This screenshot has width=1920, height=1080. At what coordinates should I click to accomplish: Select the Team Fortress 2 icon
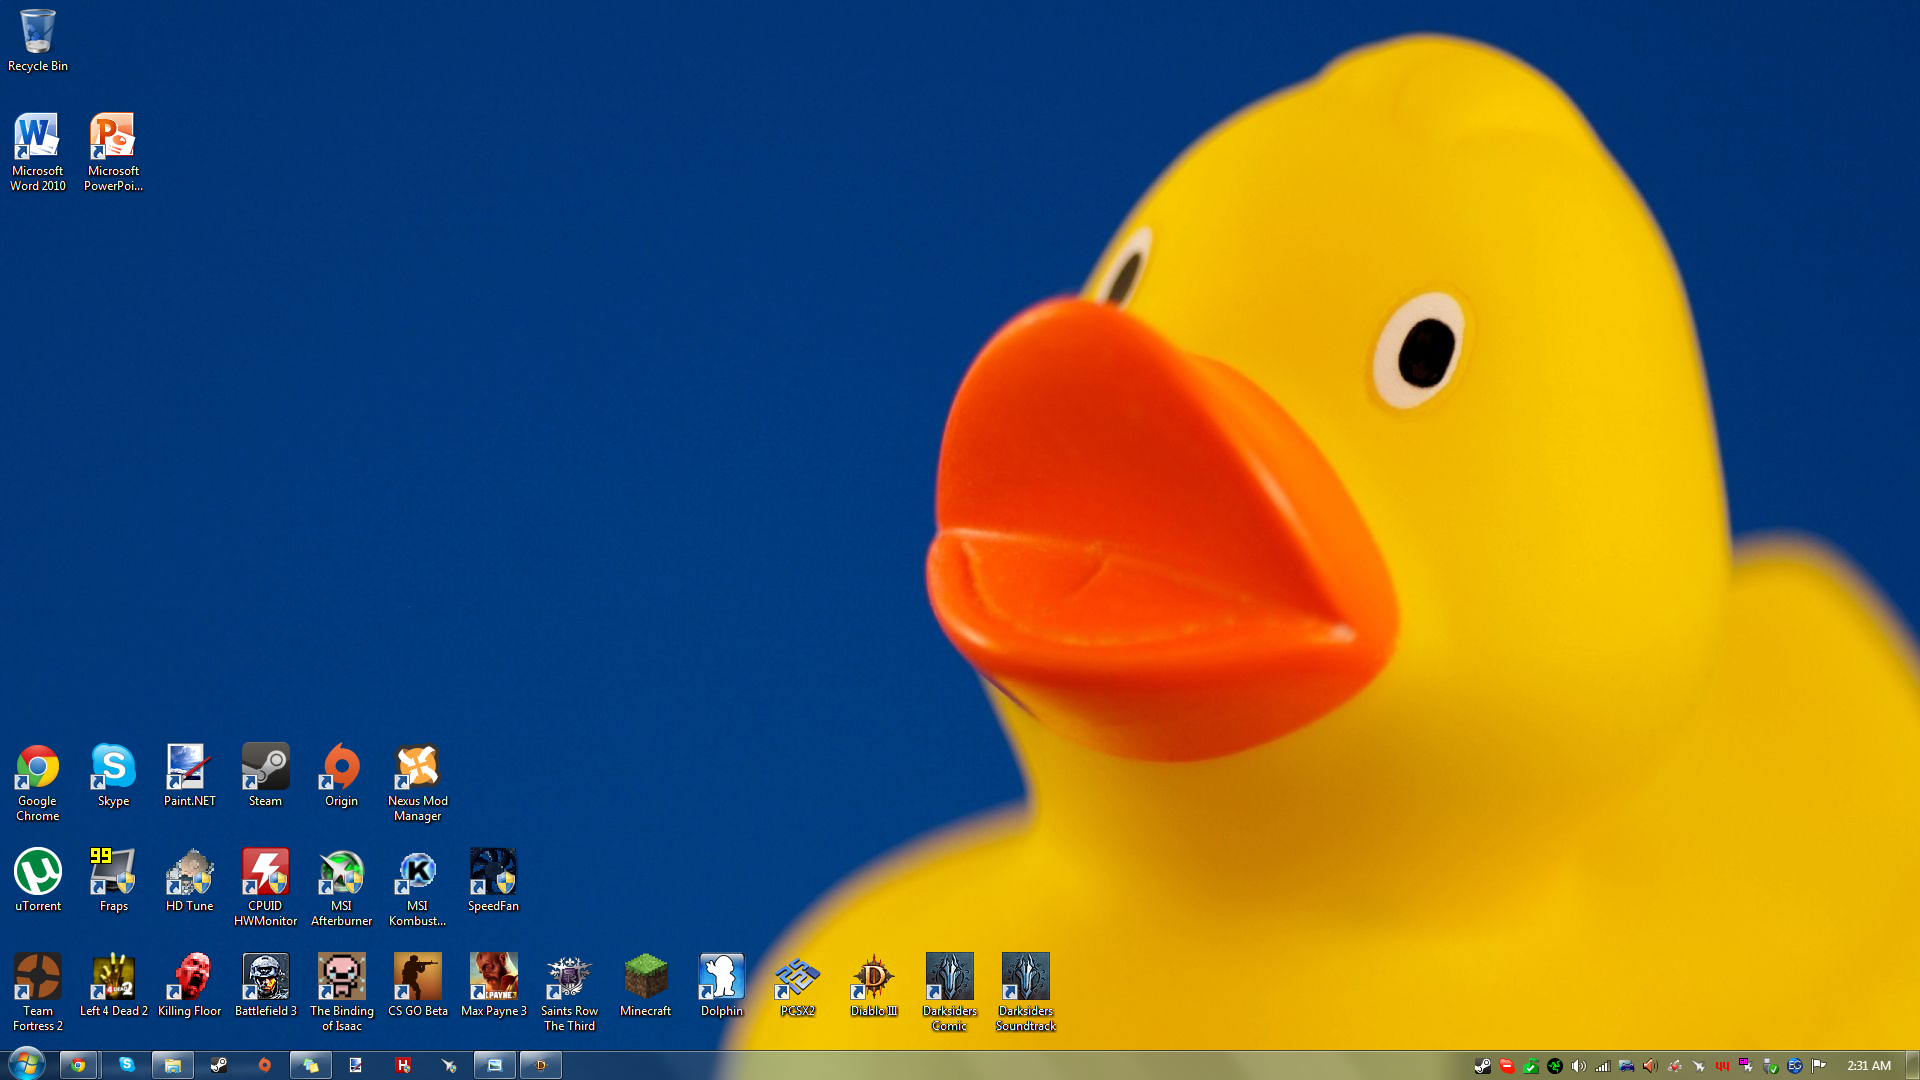pyautogui.click(x=38, y=978)
